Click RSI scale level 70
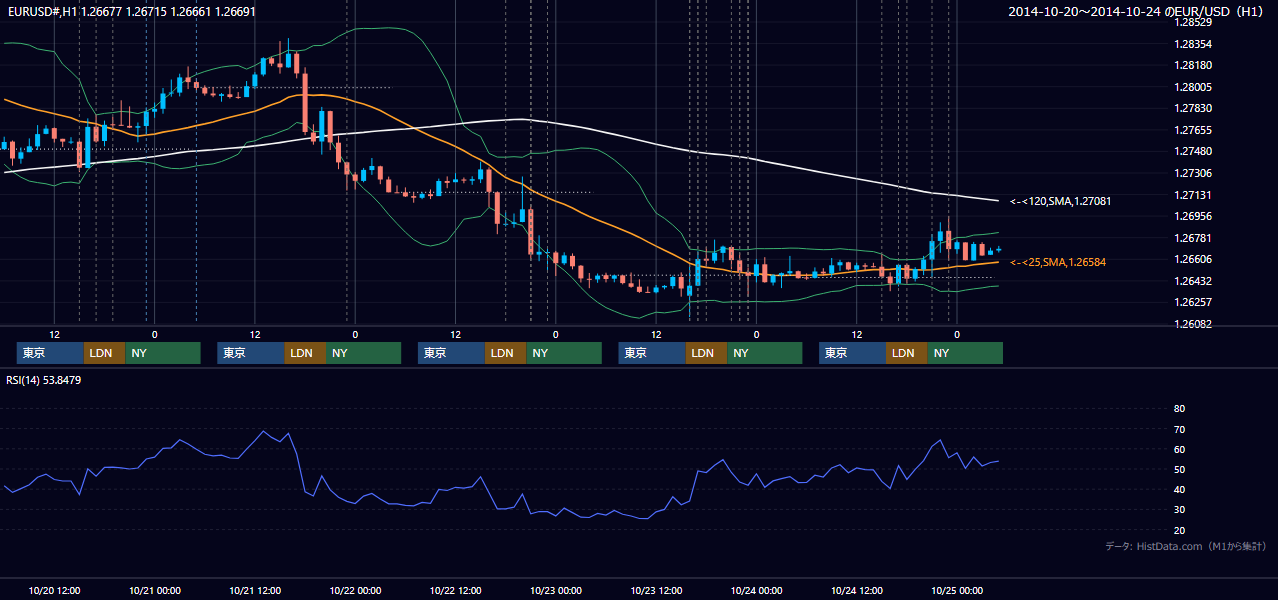The width and height of the screenshot is (1278, 600). [x=1179, y=429]
